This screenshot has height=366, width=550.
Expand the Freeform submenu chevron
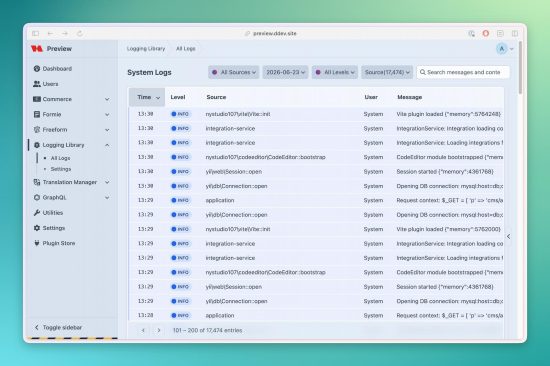[x=107, y=130]
